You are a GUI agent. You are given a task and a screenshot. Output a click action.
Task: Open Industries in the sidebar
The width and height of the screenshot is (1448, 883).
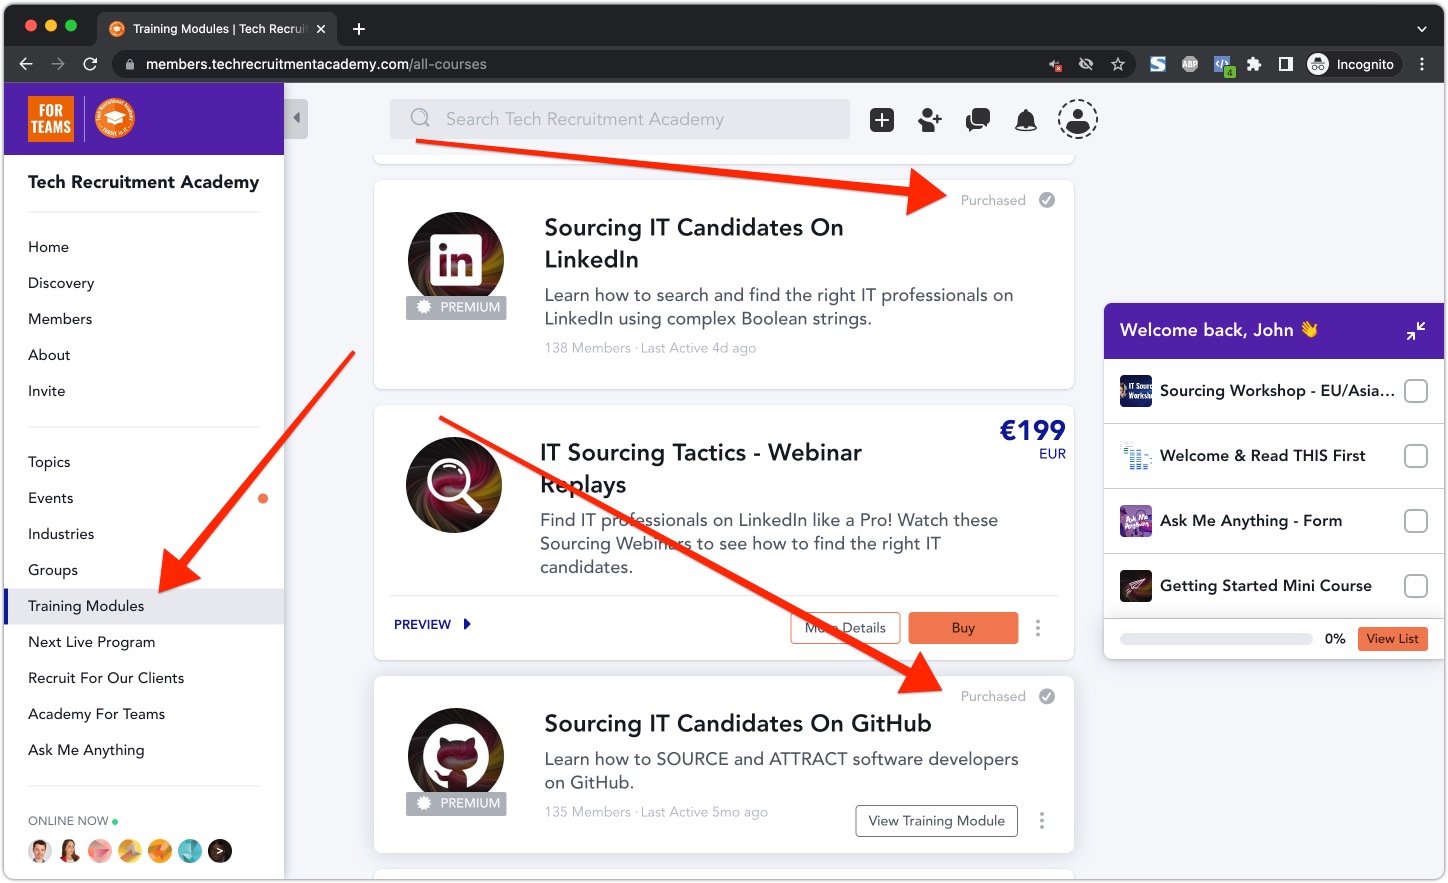61,534
